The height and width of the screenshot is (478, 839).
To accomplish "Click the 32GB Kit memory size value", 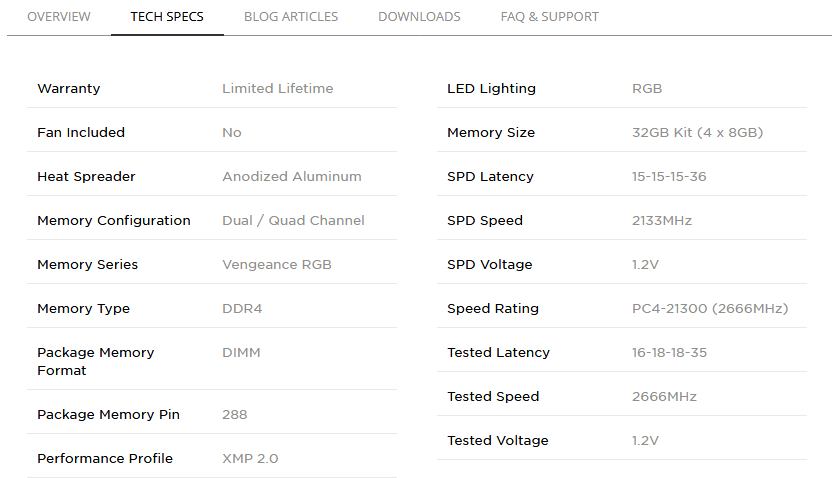I will pos(698,133).
